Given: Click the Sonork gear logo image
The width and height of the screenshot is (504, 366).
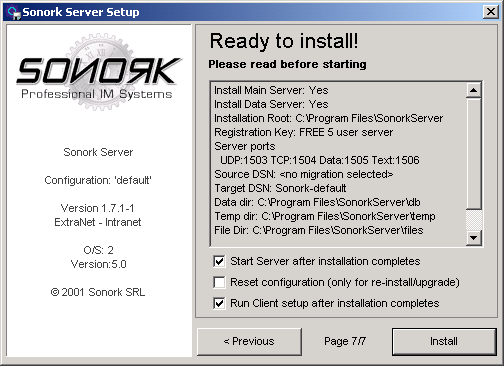Looking at the screenshot, I should point(98,71).
